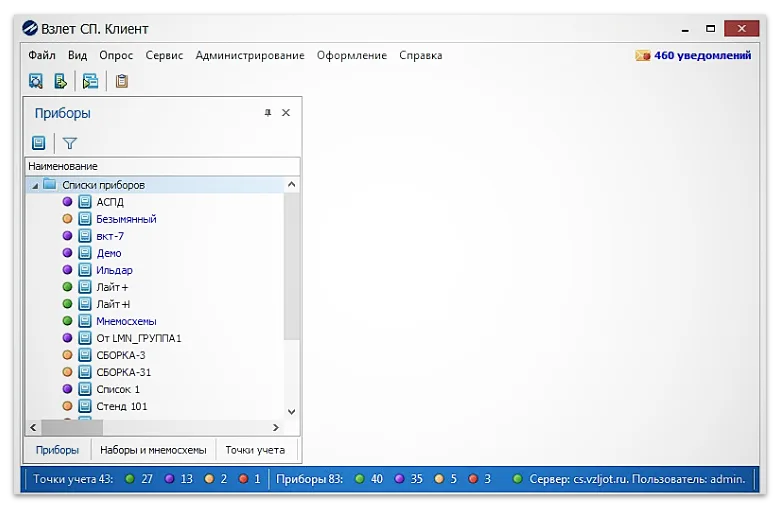Open the 460 уведомлений notifications link
This screenshot has width=780, height=509.
(x=702, y=56)
